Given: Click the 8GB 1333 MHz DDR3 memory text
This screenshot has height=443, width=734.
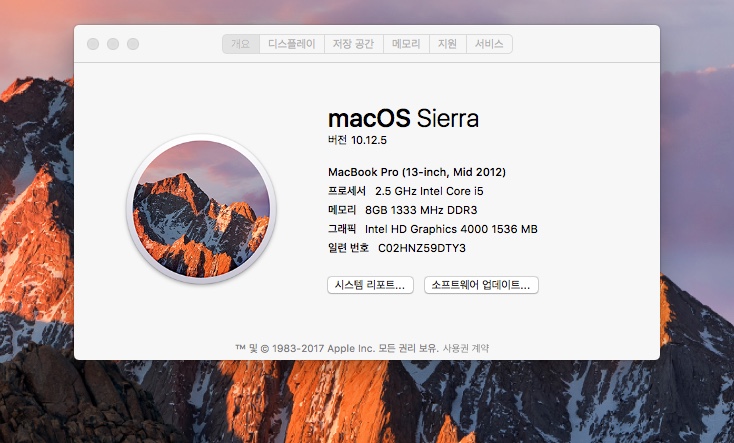Looking at the screenshot, I should (421, 210).
